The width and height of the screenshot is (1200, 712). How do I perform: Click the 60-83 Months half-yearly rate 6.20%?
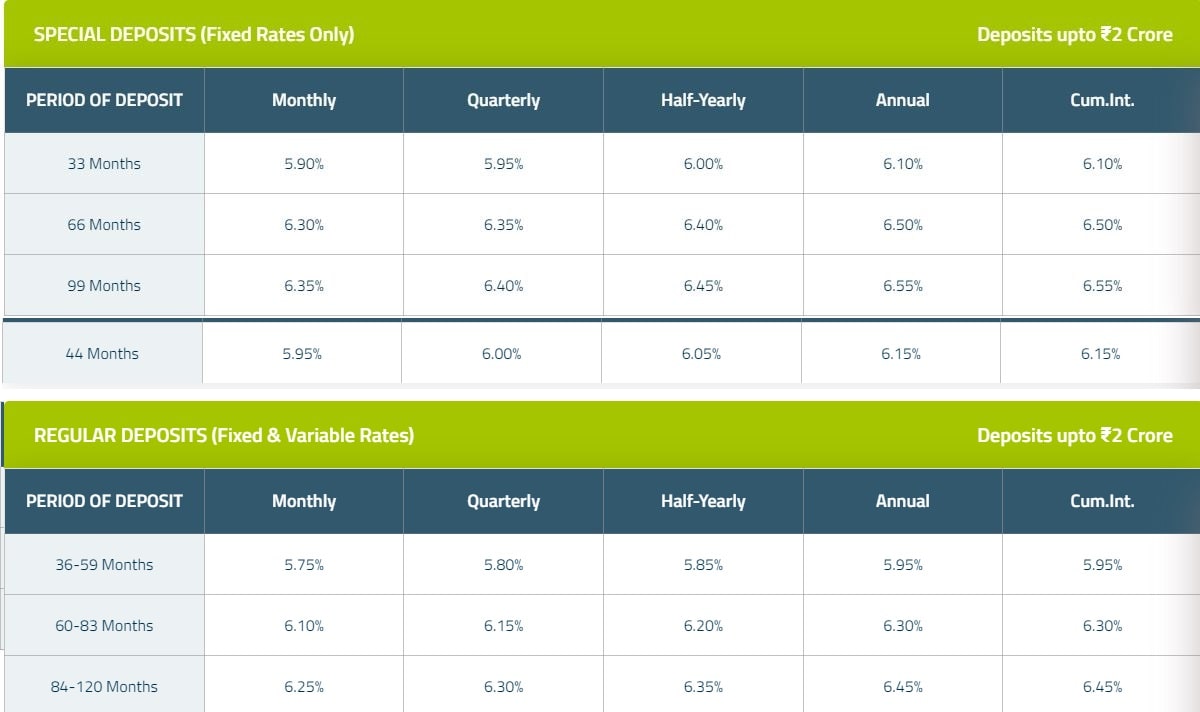point(703,626)
